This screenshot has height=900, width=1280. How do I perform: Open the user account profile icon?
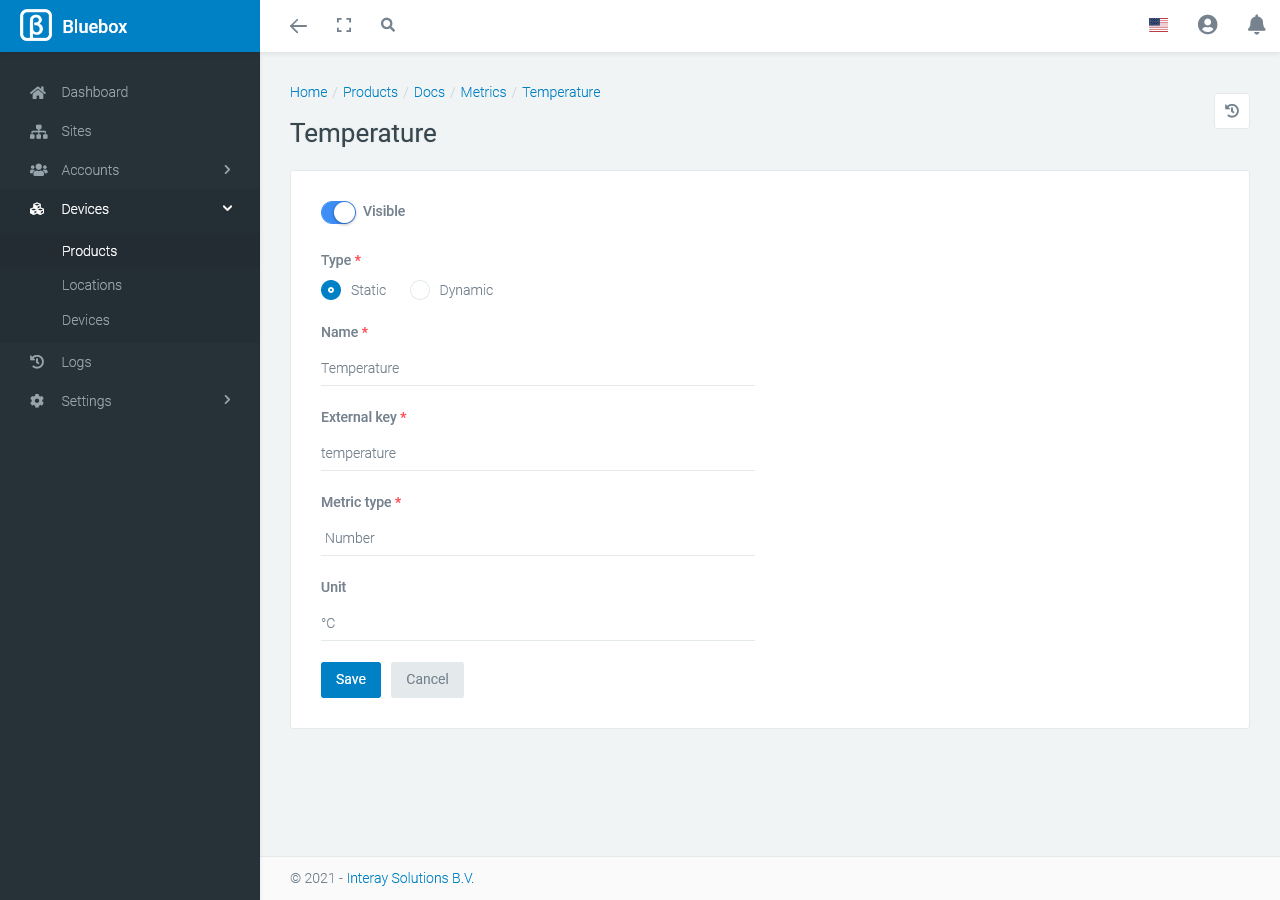pyautogui.click(x=1207, y=26)
